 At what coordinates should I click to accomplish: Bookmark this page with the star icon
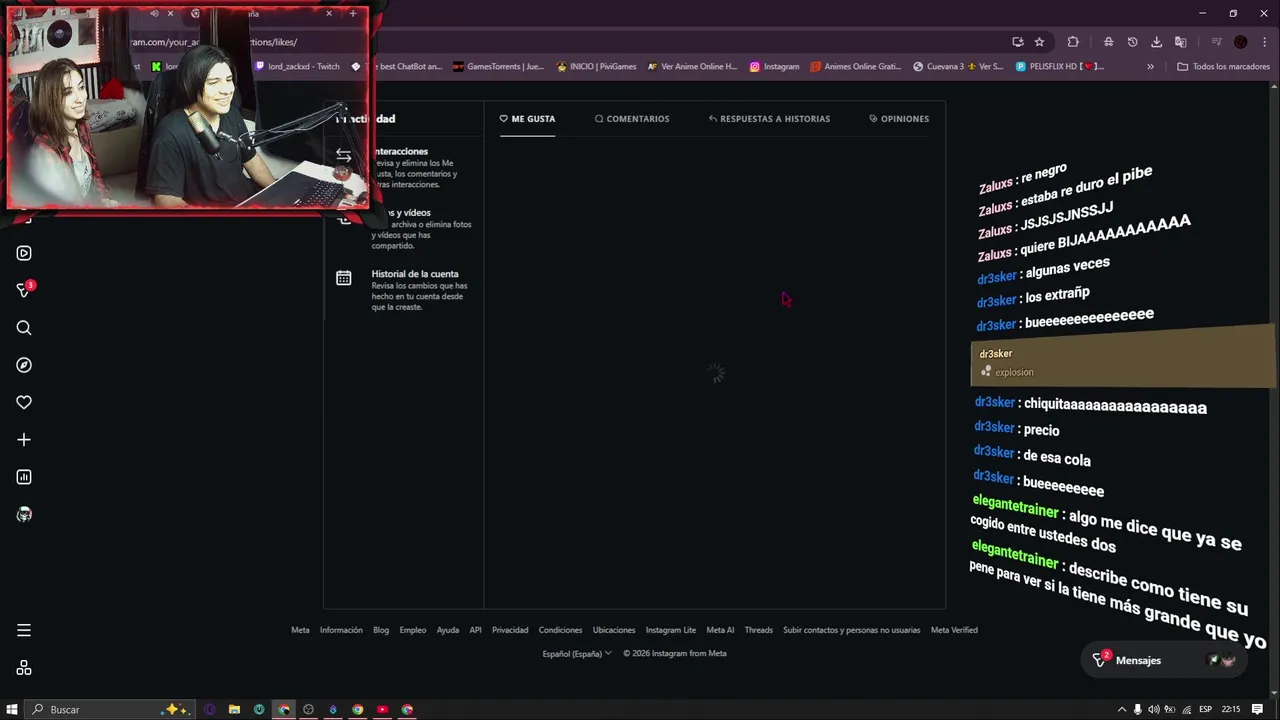coord(1039,42)
